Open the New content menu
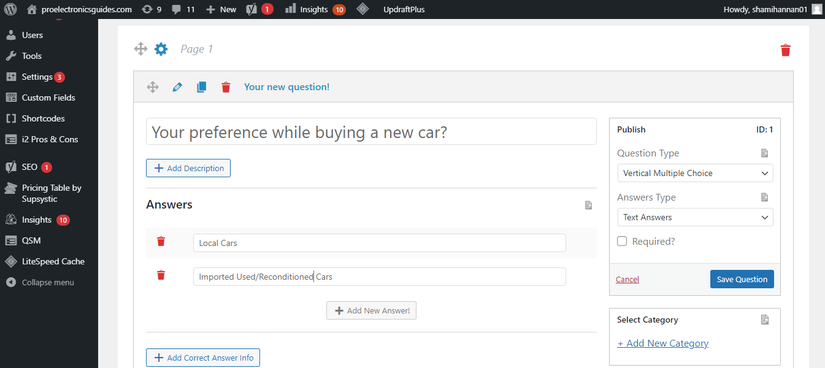Screen dimensions: 825x368 click(222, 9)
